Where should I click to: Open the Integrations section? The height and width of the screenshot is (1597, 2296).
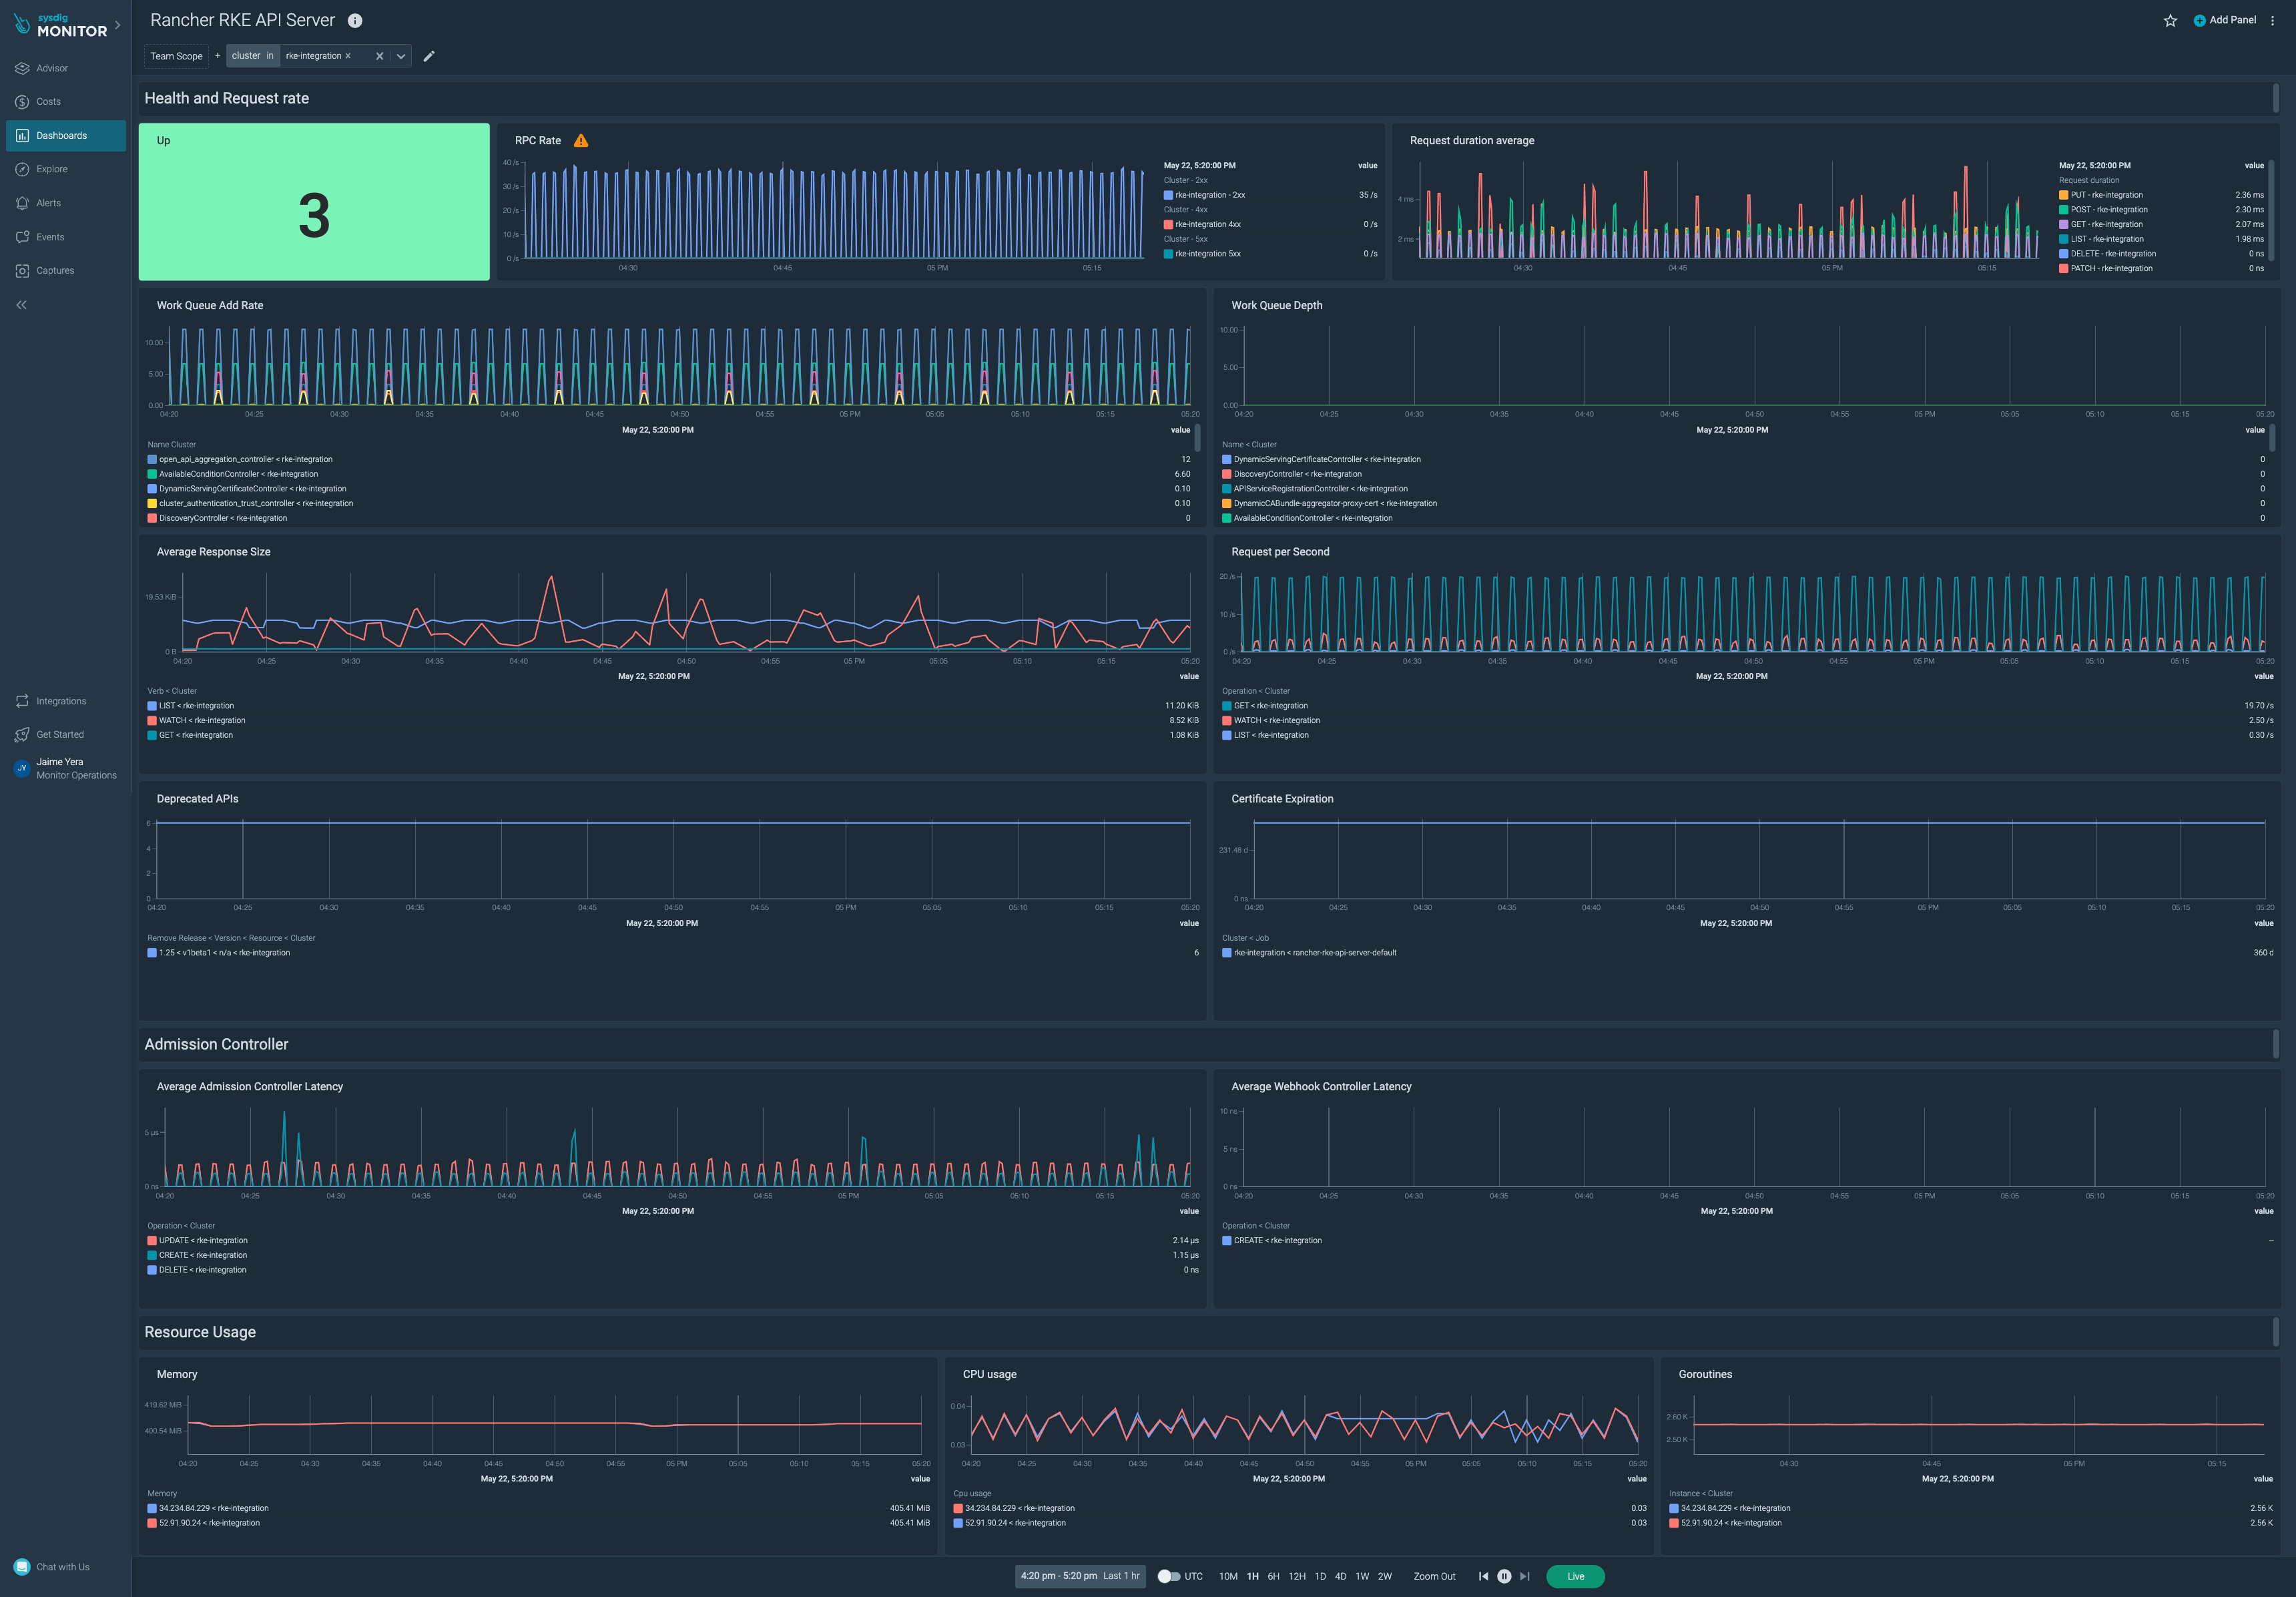click(62, 701)
